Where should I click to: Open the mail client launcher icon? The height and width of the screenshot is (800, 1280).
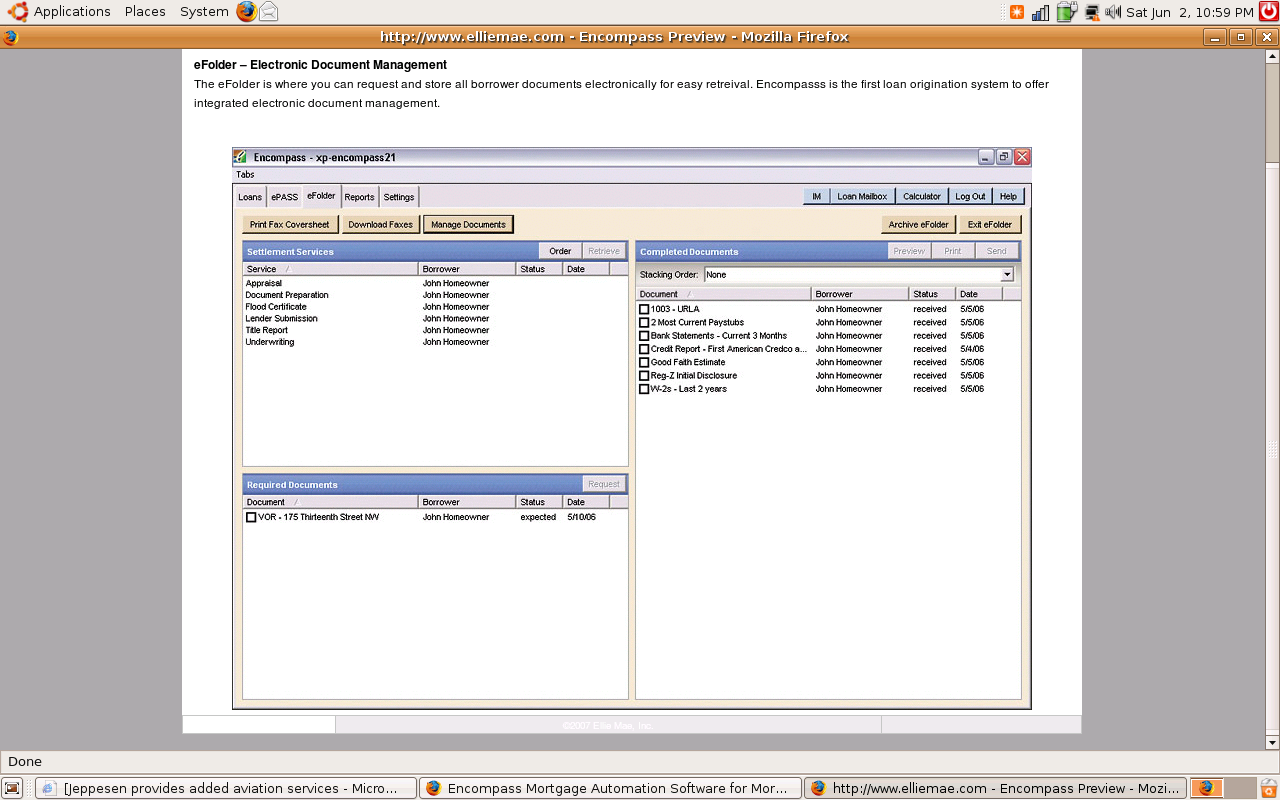coord(268,12)
